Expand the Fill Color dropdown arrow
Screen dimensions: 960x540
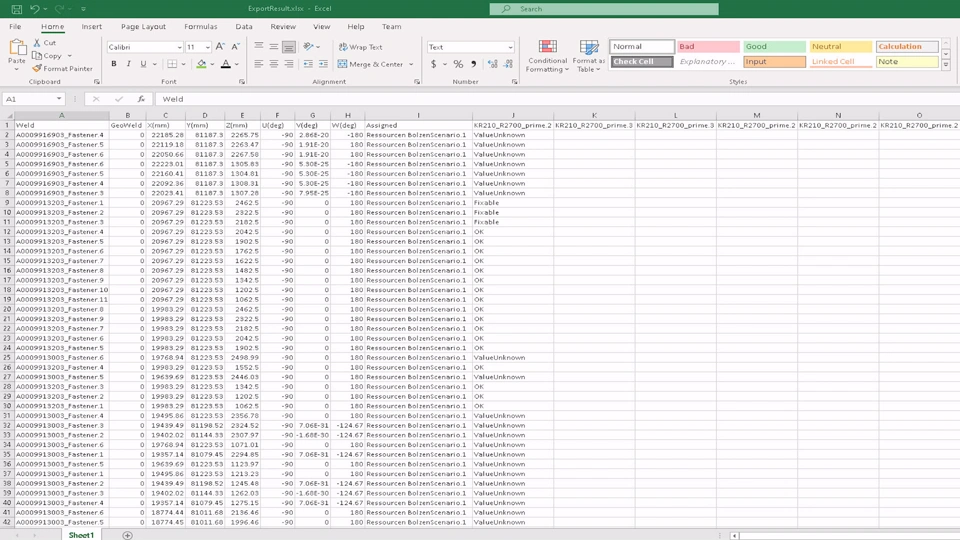click(212, 64)
